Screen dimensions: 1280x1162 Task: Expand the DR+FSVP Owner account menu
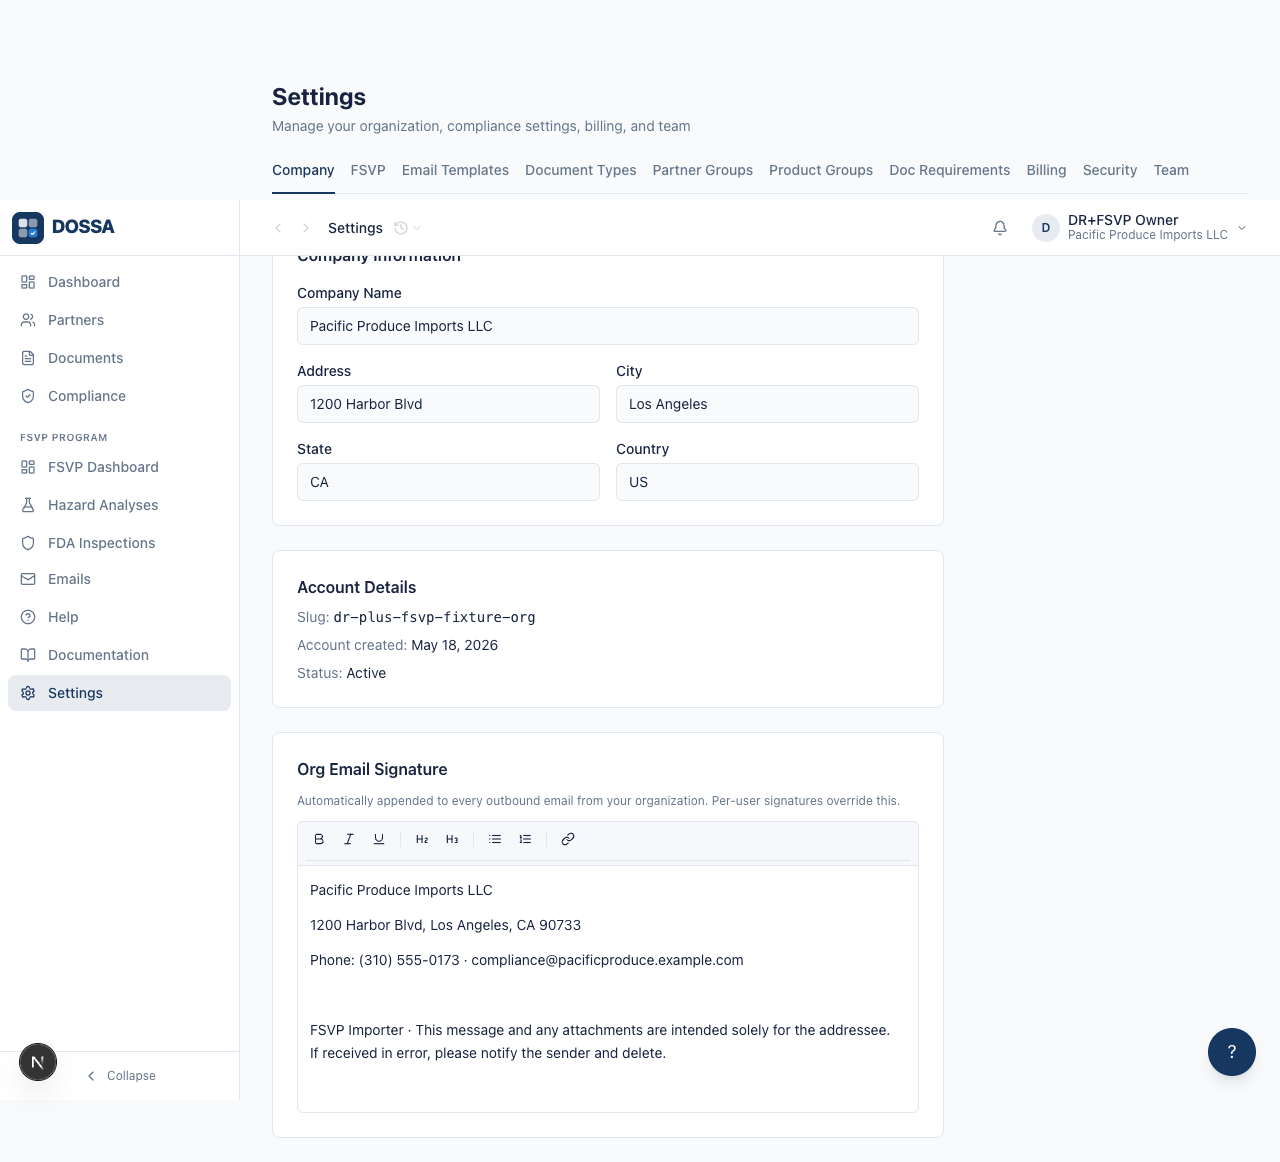point(1140,228)
